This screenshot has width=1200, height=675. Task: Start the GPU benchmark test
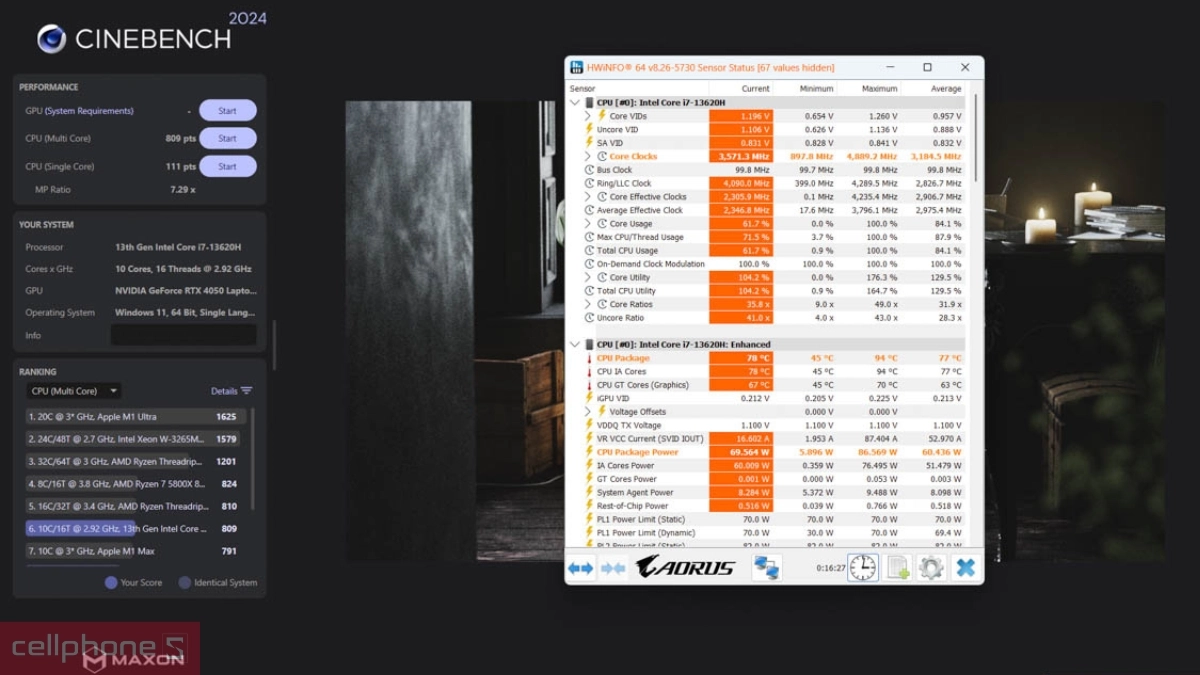227,111
